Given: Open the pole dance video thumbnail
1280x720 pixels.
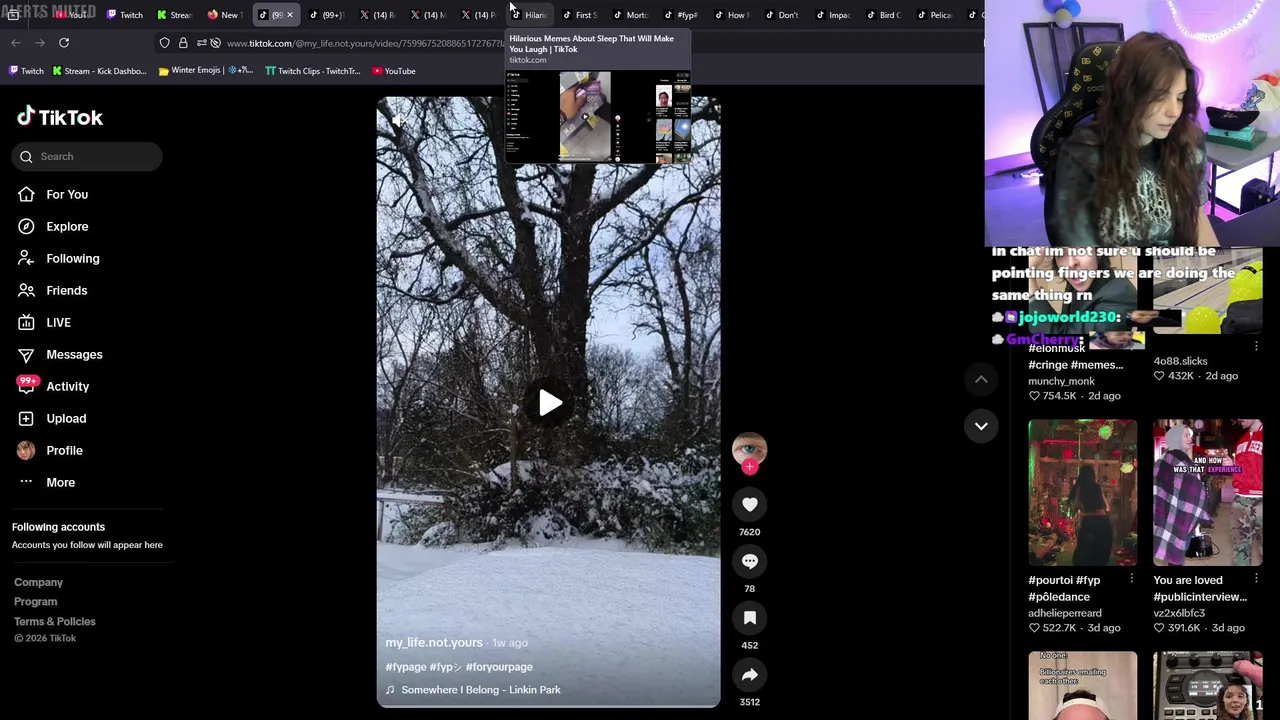Looking at the screenshot, I should tap(1082, 493).
